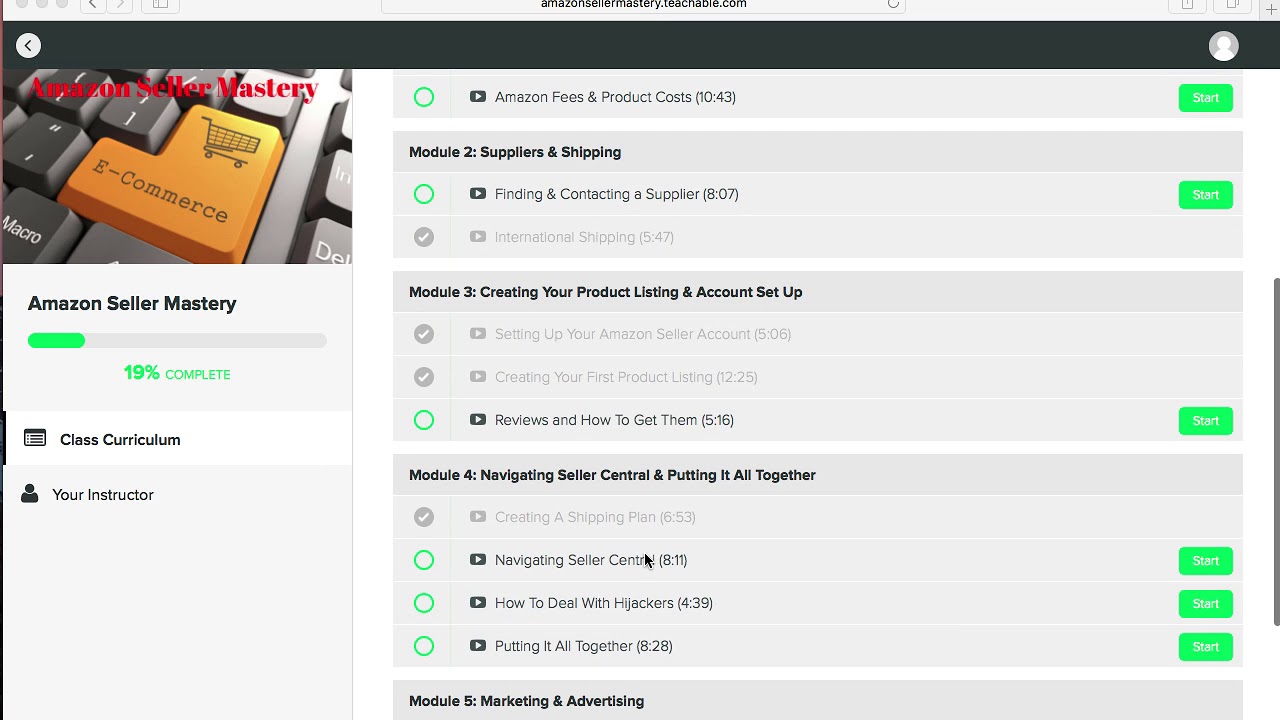Click video icon beside Reviews and How To Get Them
The height and width of the screenshot is (720, 1280).
tap(478, 420)
